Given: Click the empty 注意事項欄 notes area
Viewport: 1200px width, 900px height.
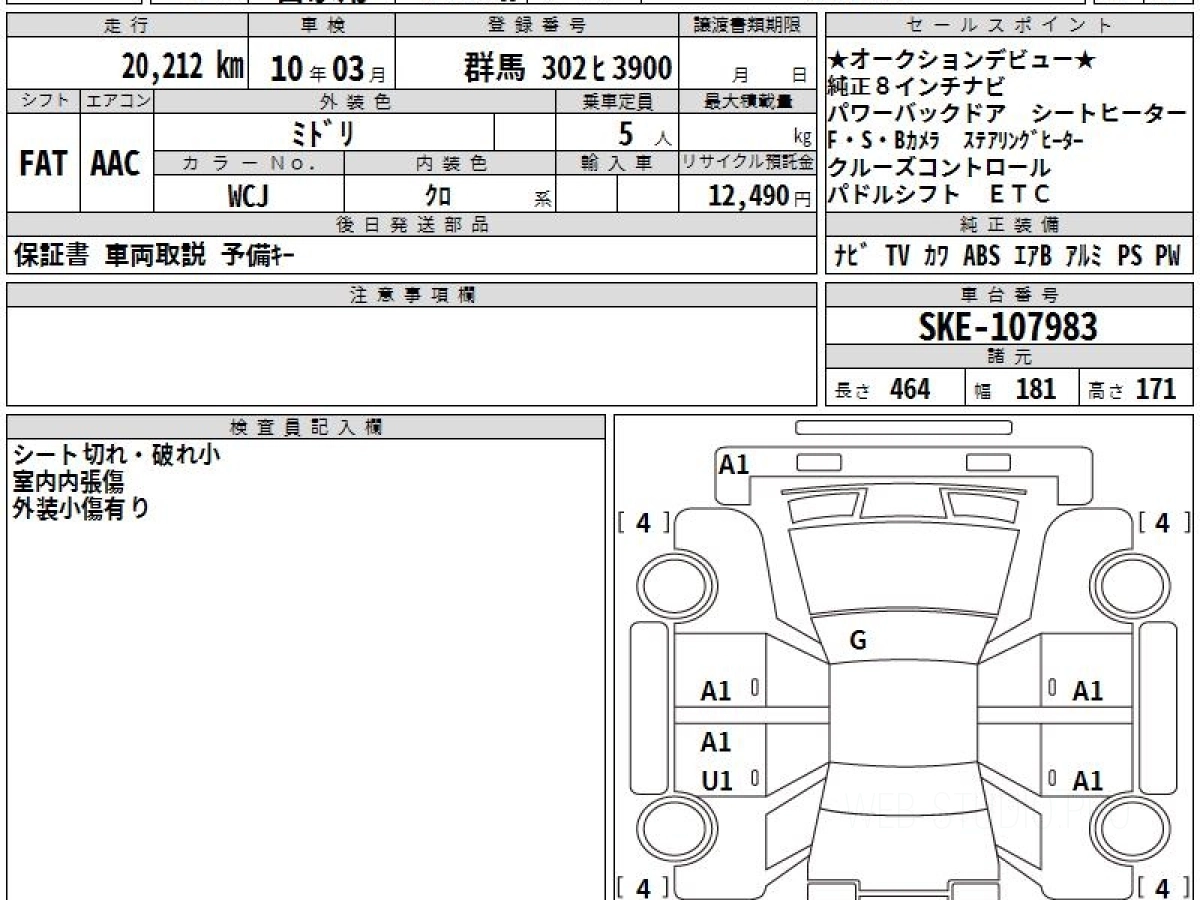Looking at the screenshot, I should [411, 355].
